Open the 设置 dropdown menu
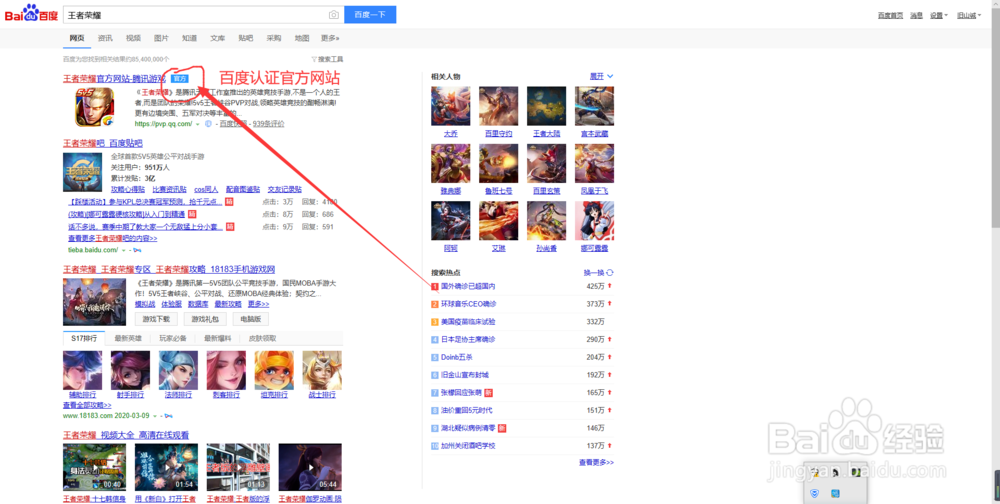This screenshot has width=1000, height=504. coord(938,15)
